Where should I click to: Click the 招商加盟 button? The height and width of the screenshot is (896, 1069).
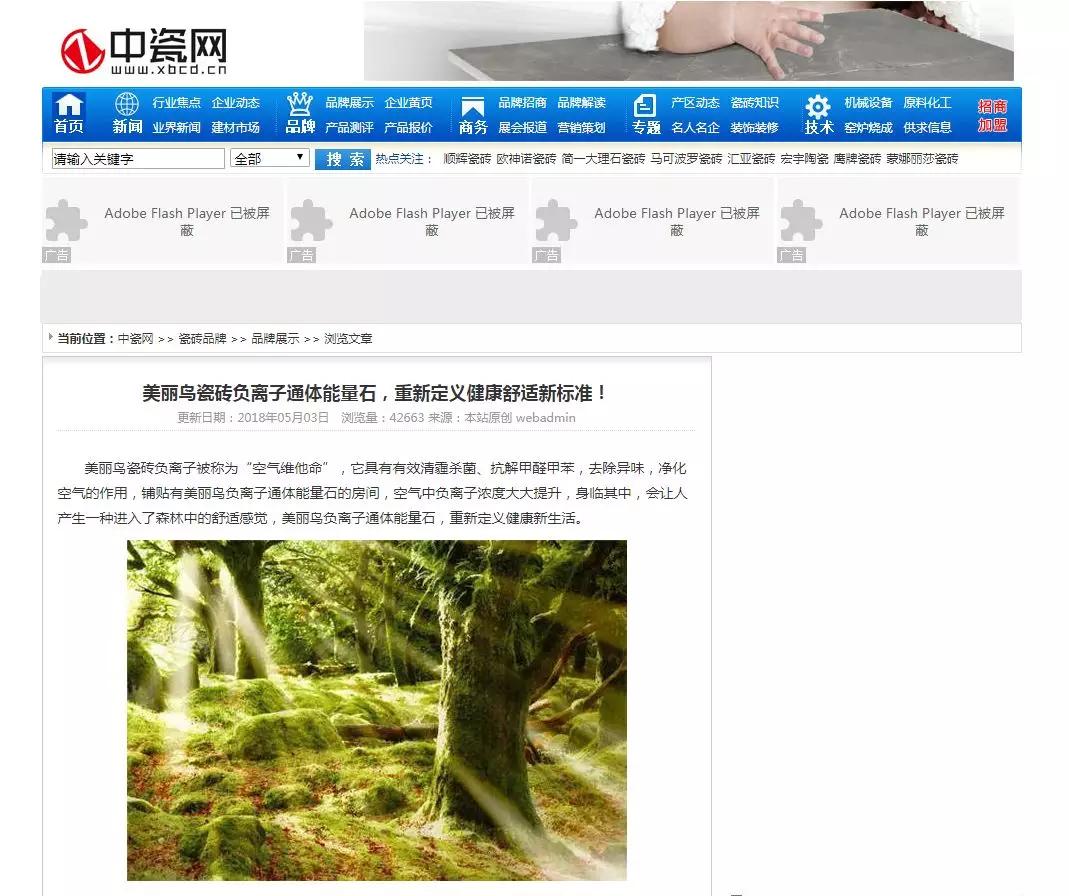tap(992, 115)
